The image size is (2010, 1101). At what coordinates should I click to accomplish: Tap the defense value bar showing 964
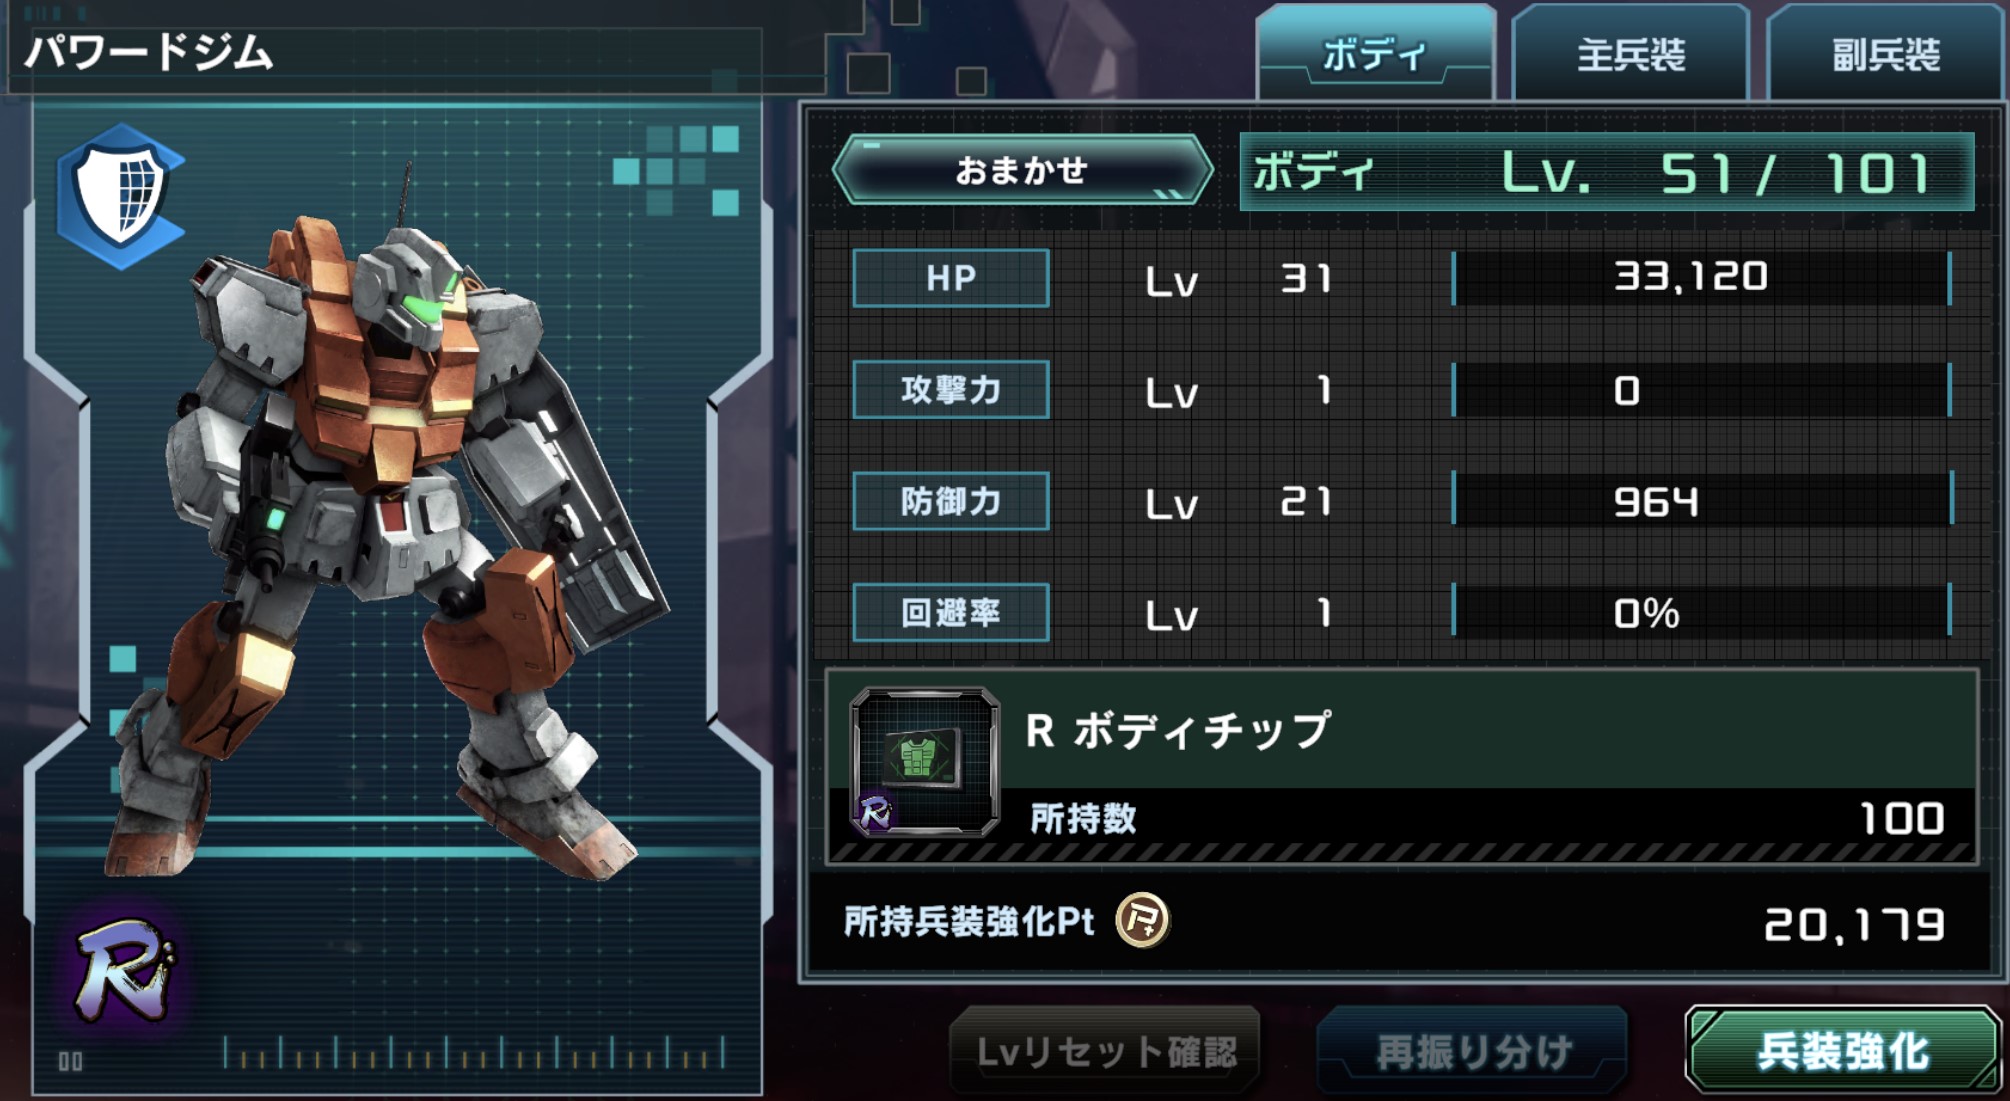[1701, 500]
